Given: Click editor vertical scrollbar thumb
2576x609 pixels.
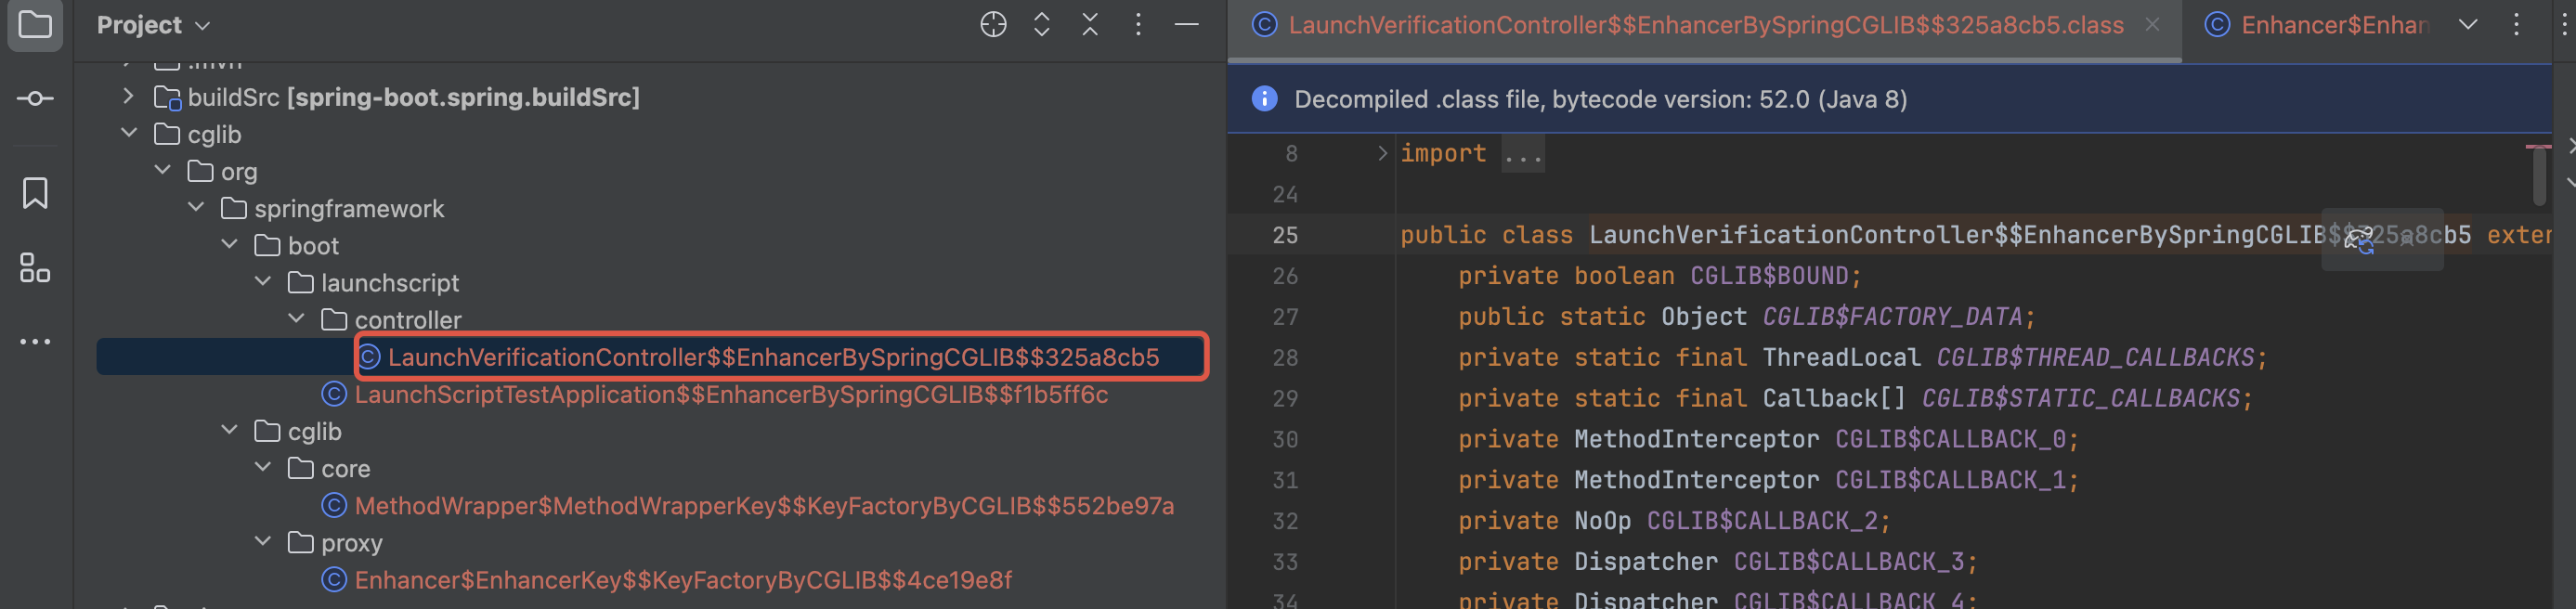Looking at the screenshot, I should [2538, 175].
